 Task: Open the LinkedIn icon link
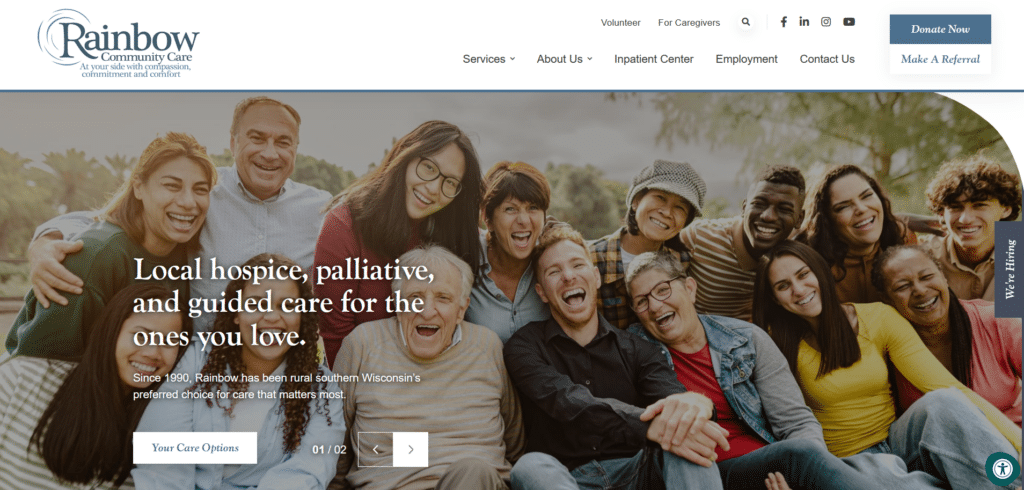click(804, 22)
